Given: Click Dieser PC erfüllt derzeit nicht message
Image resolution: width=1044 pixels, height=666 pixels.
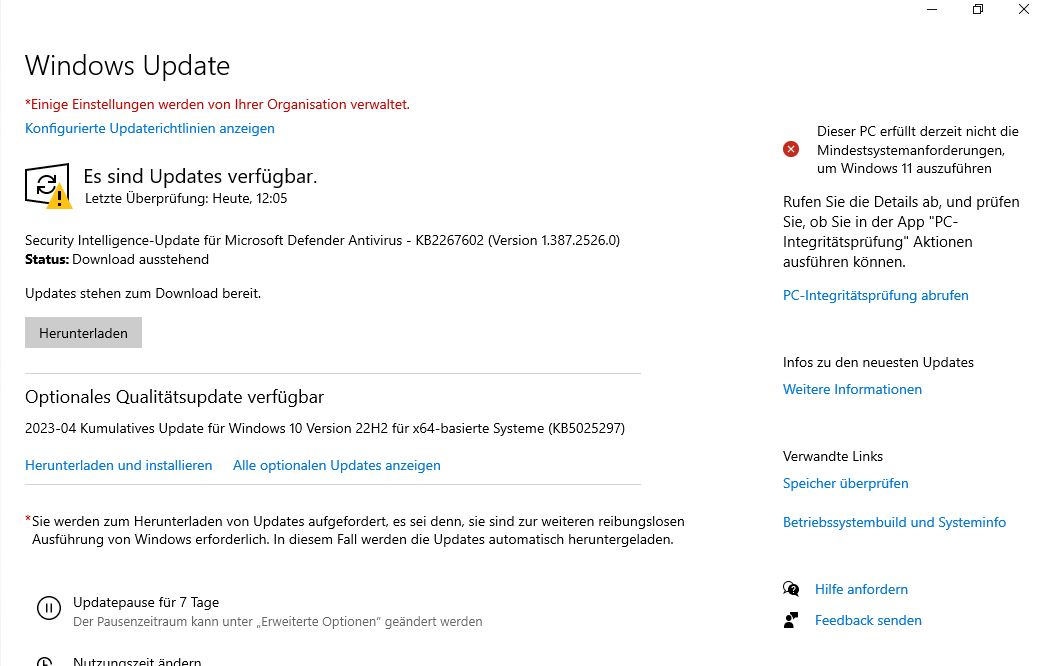Looking at the screenshot, I should coord(918,150).
